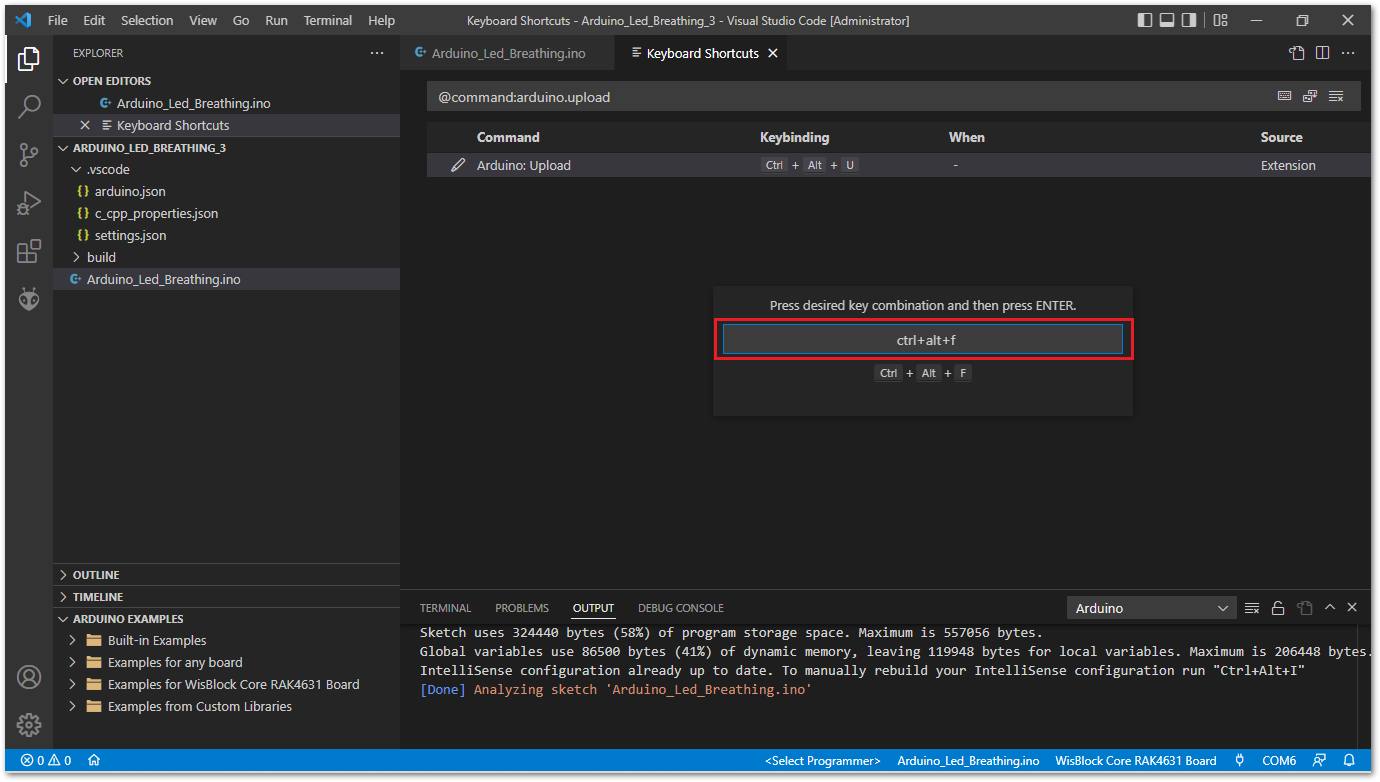Open the PlatformIO alien icon view
The image size is (1380, 782).
tap(29, 299)
